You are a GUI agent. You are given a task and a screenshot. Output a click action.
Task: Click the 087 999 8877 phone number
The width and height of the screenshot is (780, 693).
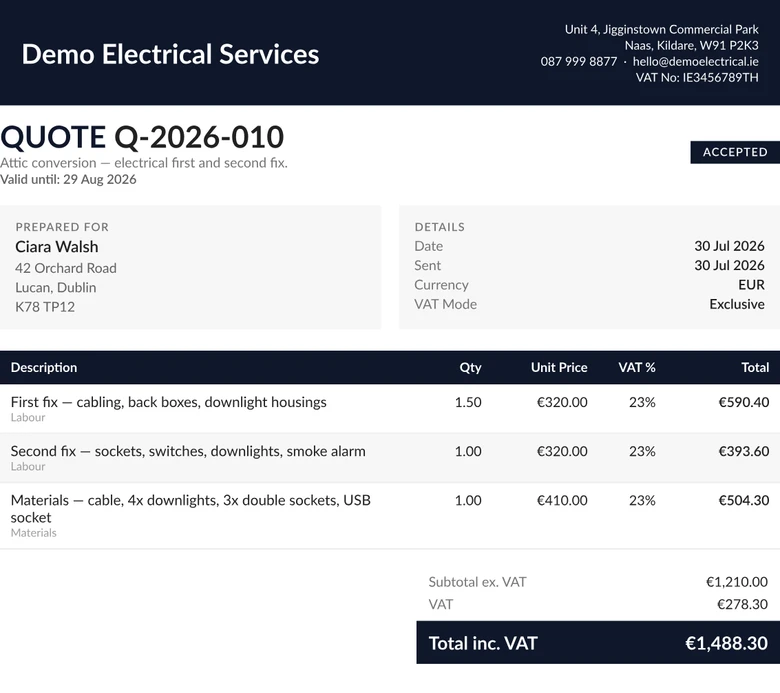tap(579, 62)
